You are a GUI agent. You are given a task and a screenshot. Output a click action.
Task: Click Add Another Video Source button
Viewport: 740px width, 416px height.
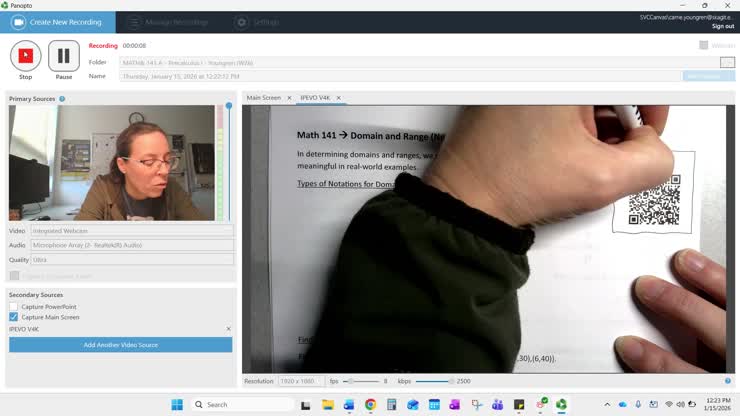(120, 345)
